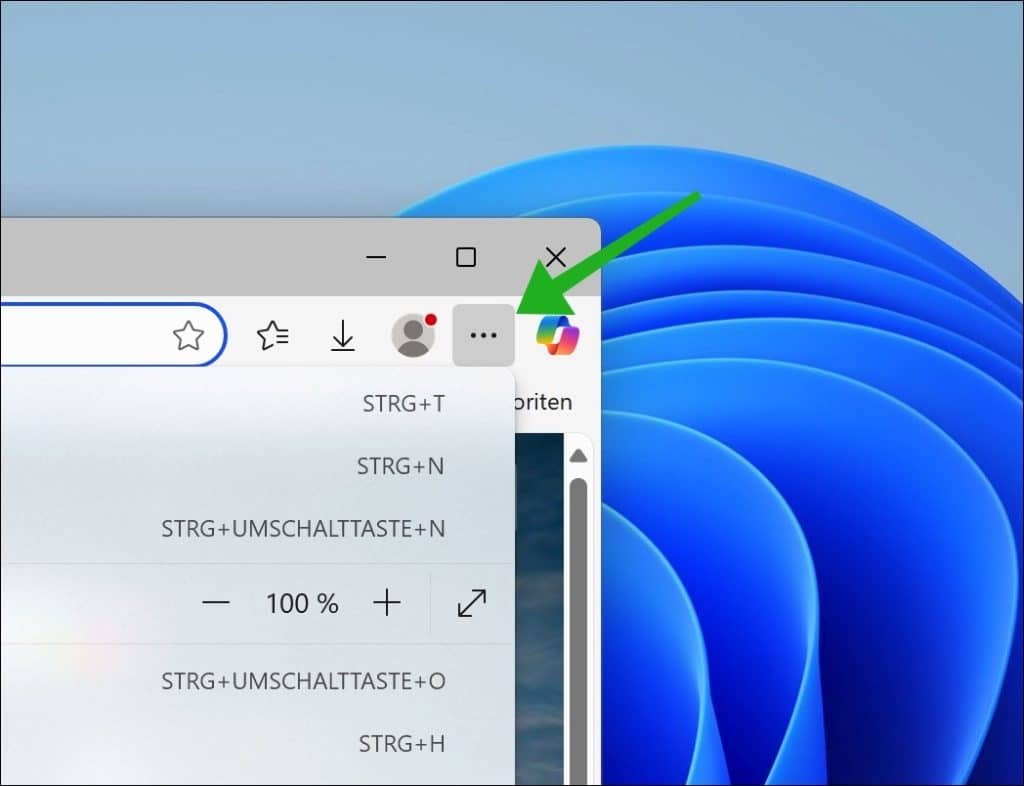Image resolution: width=1024 pixels, height=786 pixels.
Task: Click the user profile avatar
Action: (x=413, y=336)
